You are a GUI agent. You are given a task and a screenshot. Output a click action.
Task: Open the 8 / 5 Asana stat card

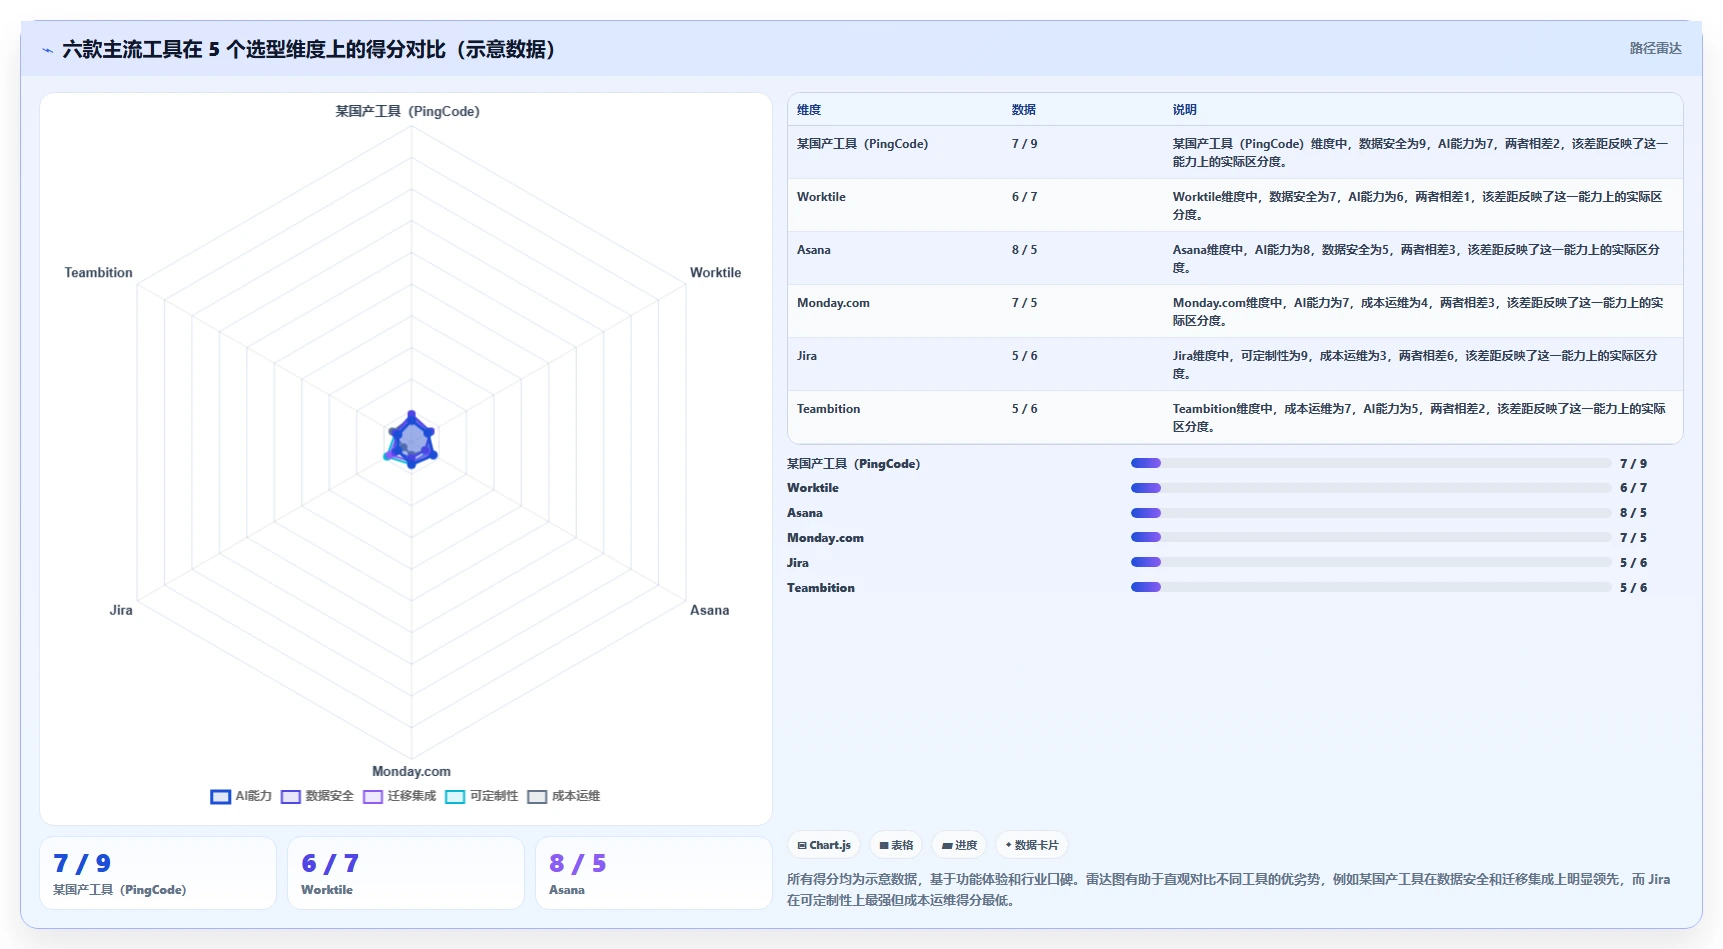tap(653, 873)
